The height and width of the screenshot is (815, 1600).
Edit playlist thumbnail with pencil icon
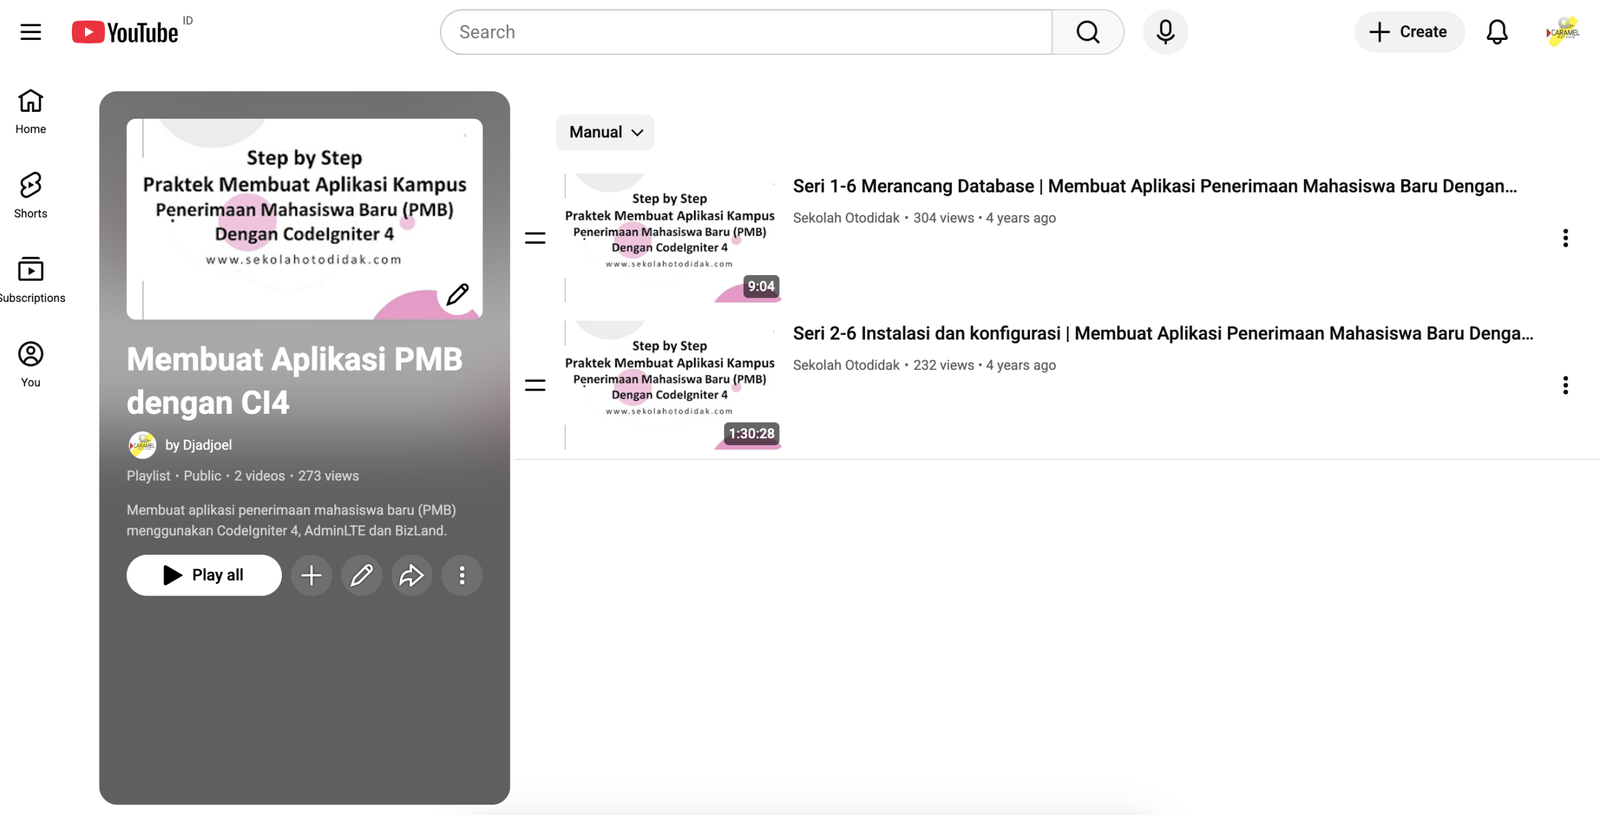[458, 294]
